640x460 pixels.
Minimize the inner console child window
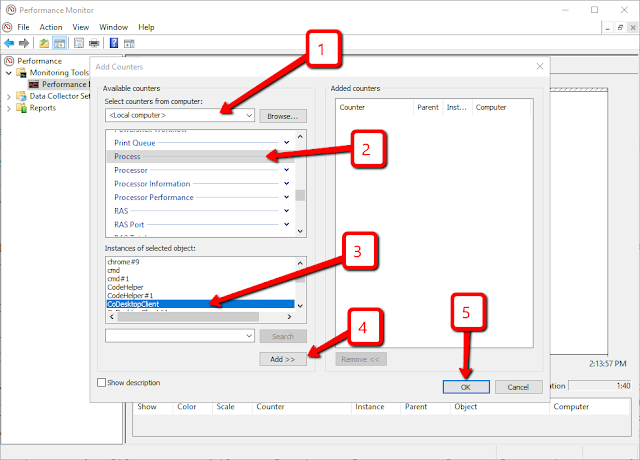point(608,27)
